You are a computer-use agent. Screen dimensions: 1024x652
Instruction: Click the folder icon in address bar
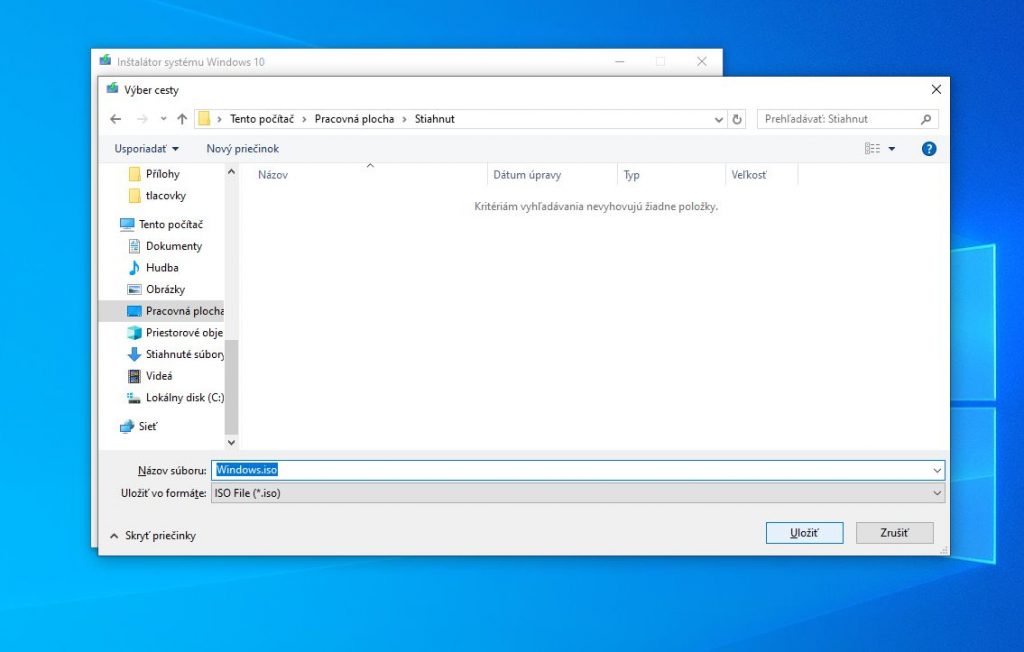click(x=204, y=119)
